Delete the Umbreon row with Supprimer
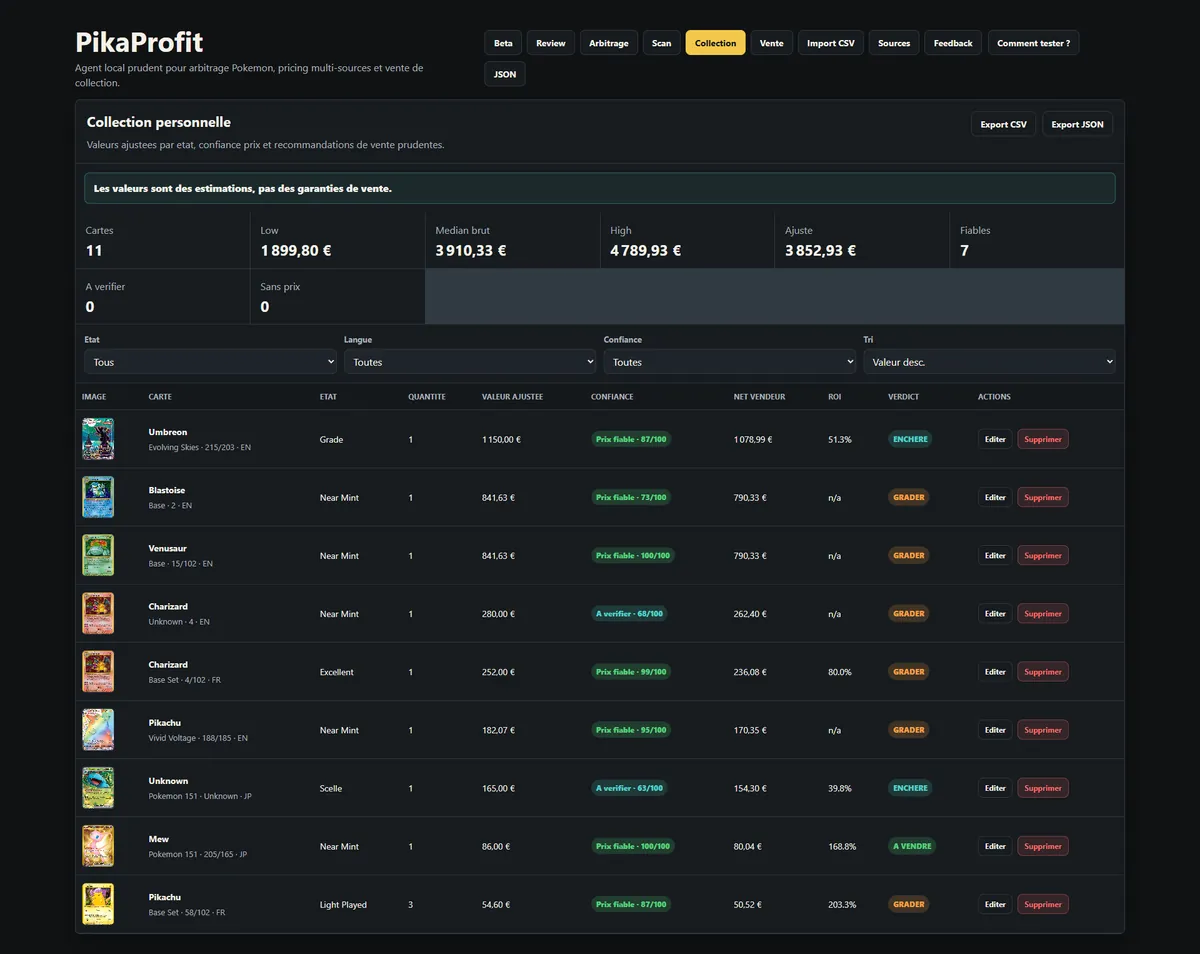 (1043, 439)
